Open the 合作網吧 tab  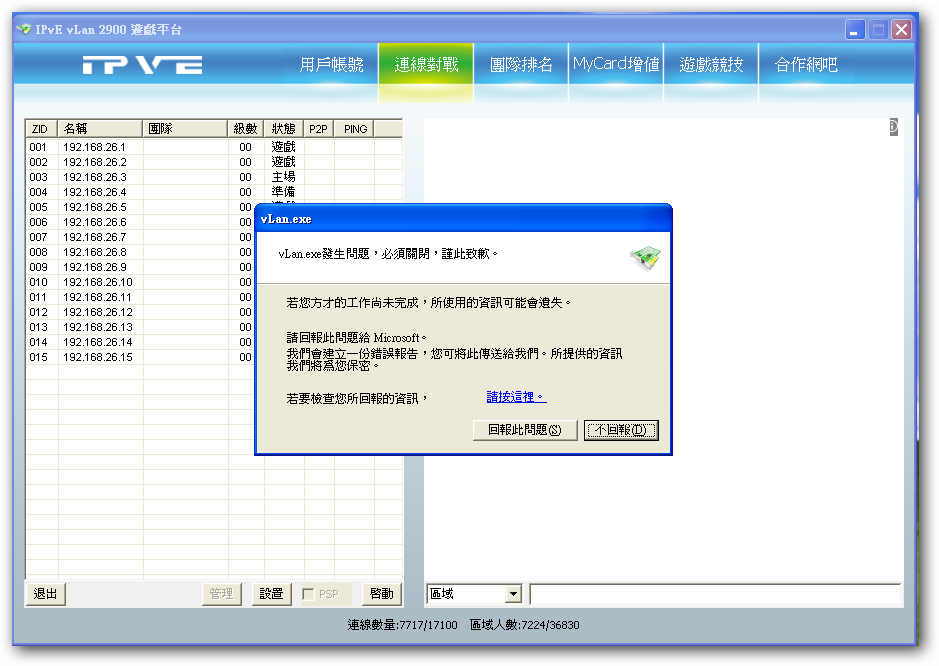click(x=806, y=64)
